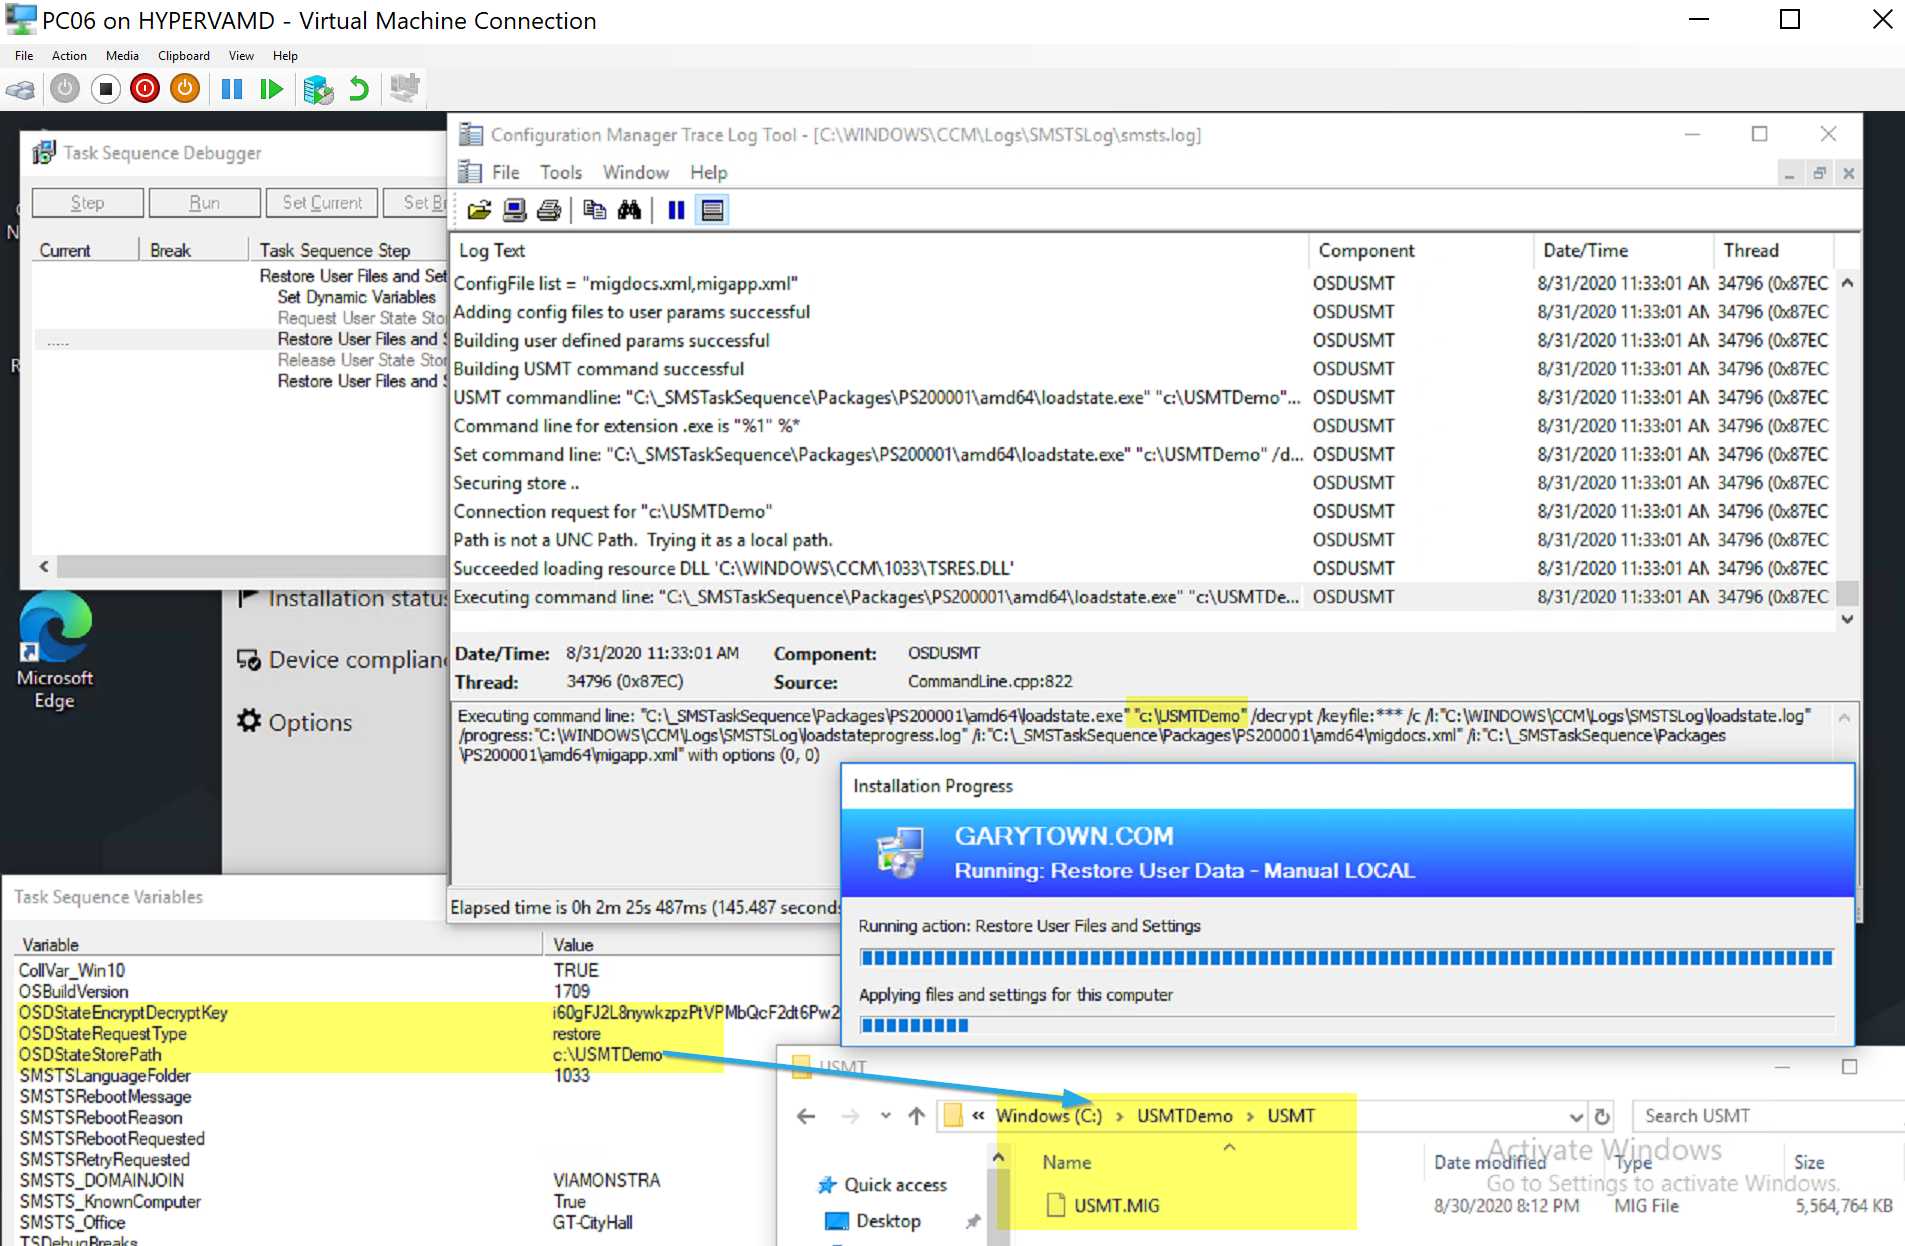Toggle the show details pane button
Image resolution: width=1905 pixels, height=1246 pixels.
tap(712, 210)
